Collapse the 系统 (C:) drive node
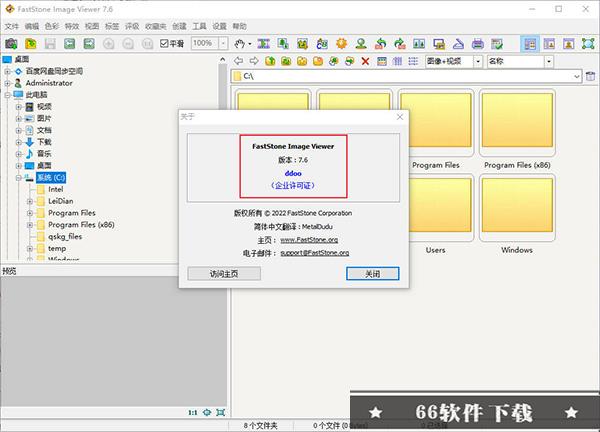 tap(19, 178)
